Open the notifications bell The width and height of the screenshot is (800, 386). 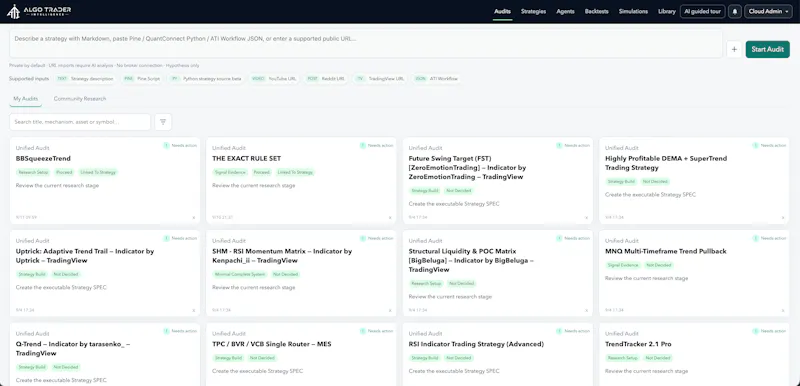735,11
